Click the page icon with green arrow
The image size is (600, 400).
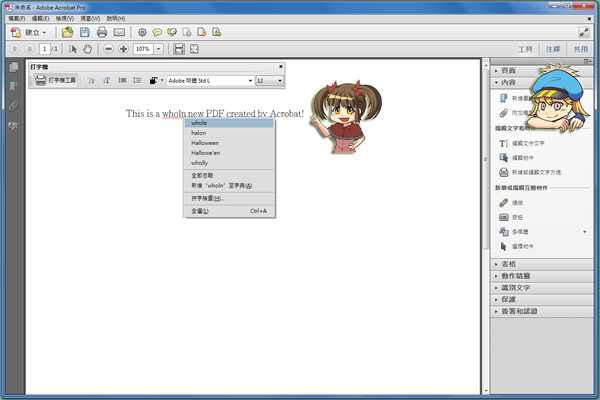point(217,33)
